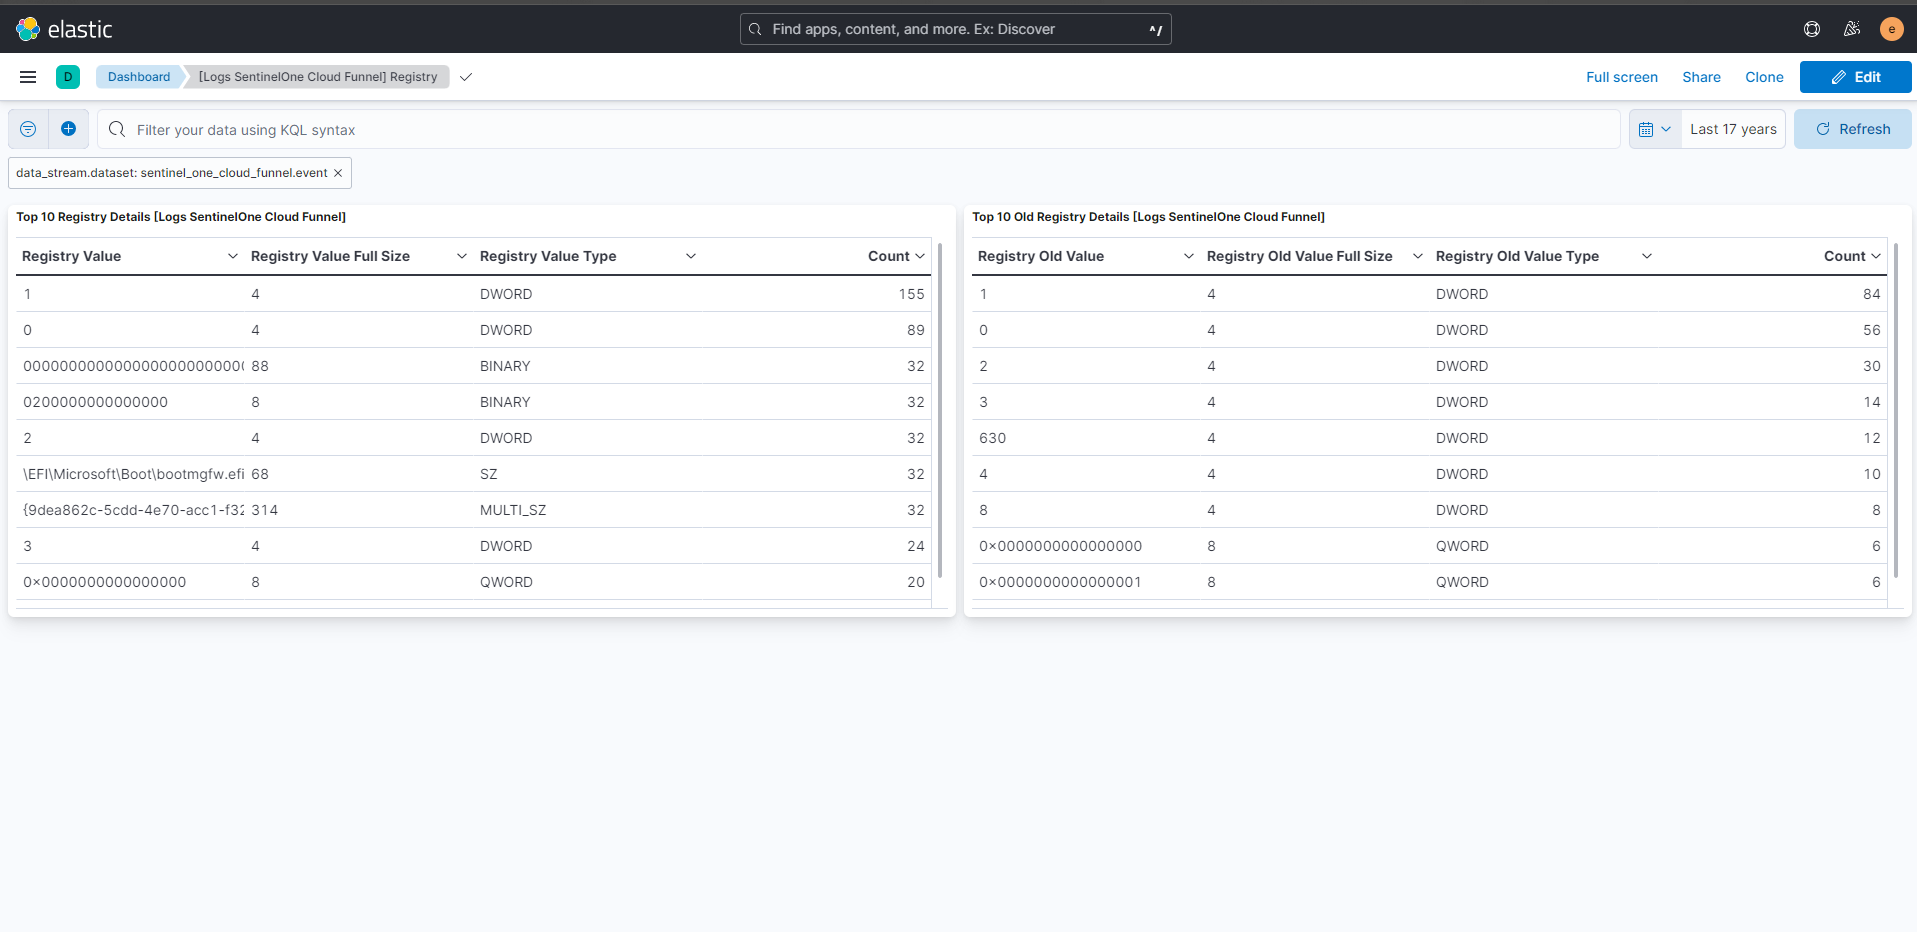This screenshot has width=1917, height=932.
Task: Click the Elastic logo
Action: click(65, 29)
